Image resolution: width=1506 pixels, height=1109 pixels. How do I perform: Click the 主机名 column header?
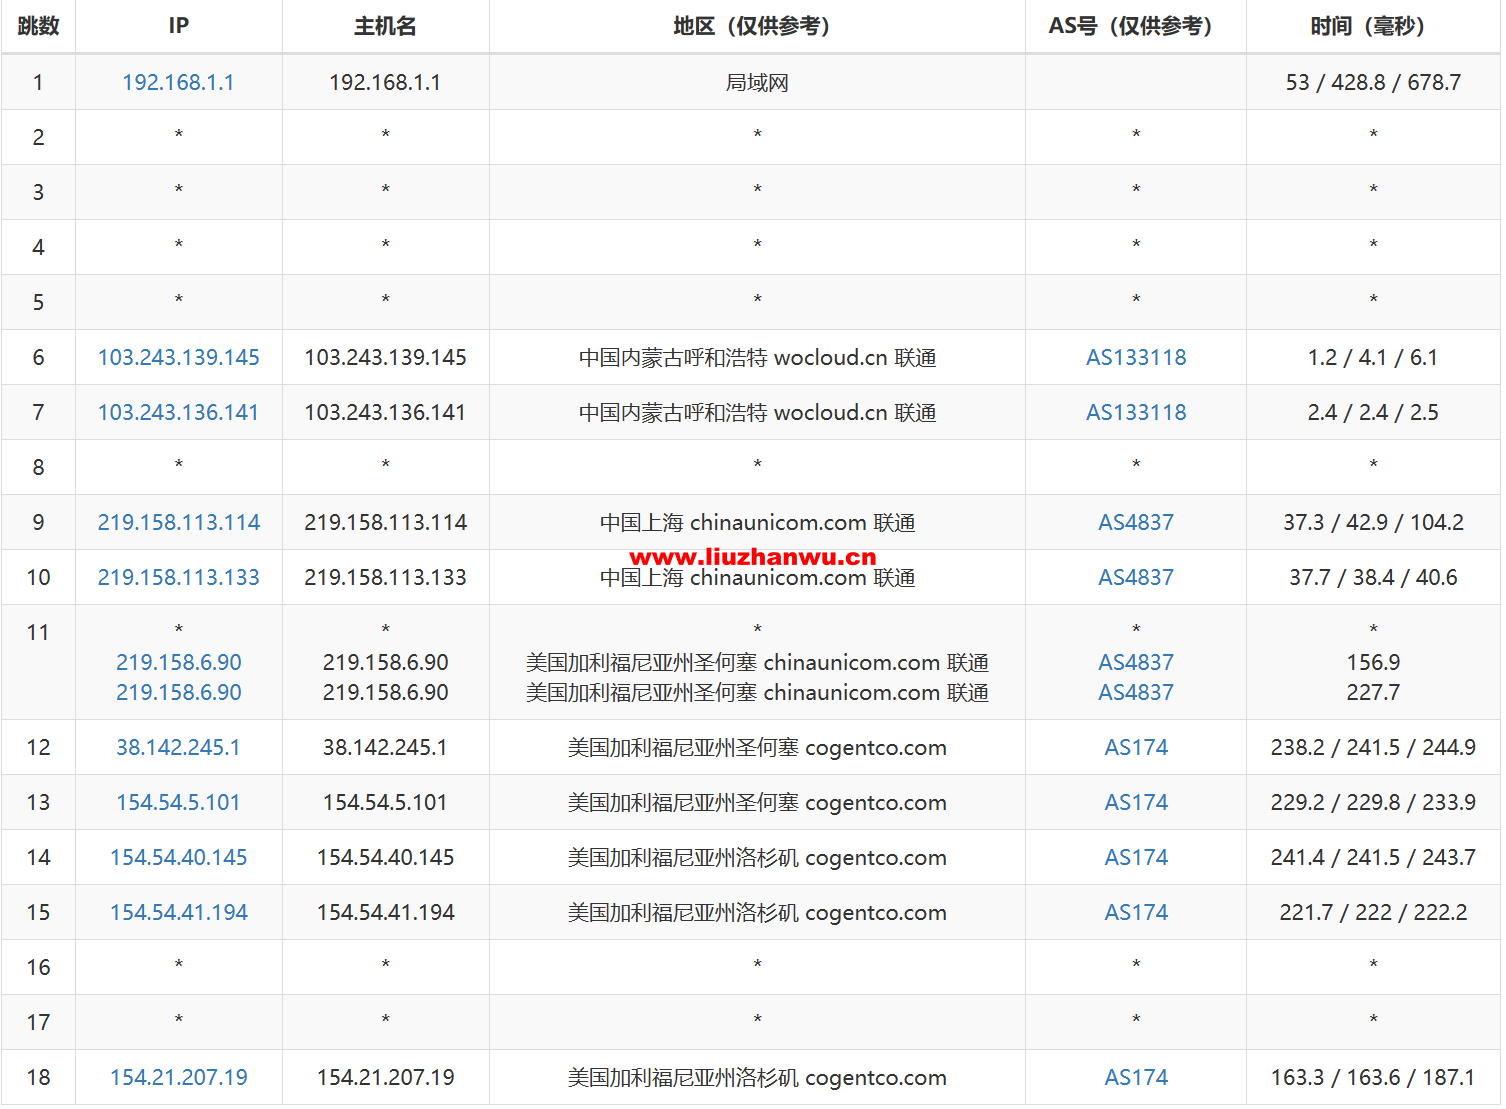click(x=385, y=26)
